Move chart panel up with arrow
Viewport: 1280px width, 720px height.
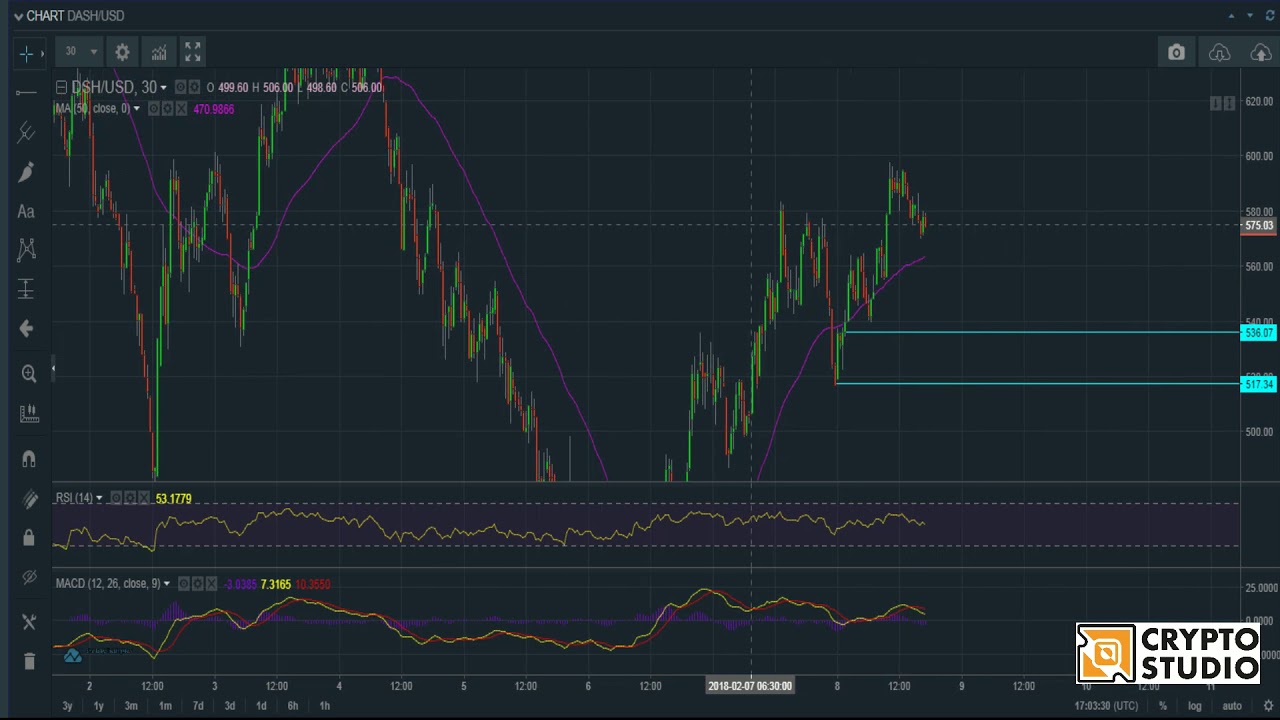1231,15
